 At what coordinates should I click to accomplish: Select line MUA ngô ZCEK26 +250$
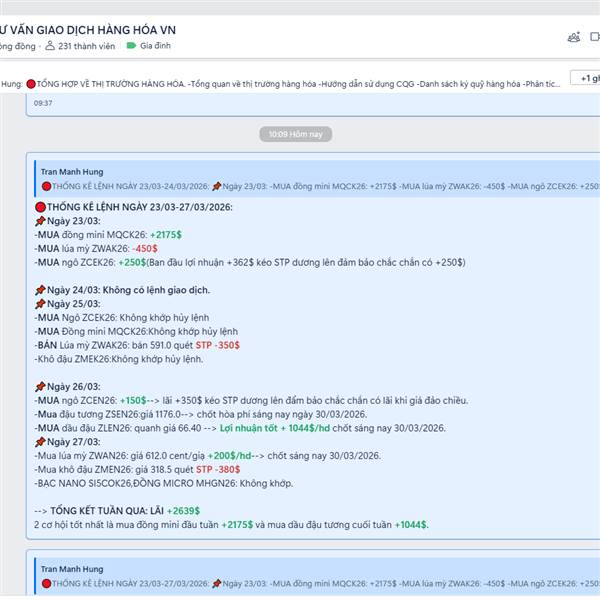click(250, 262)
